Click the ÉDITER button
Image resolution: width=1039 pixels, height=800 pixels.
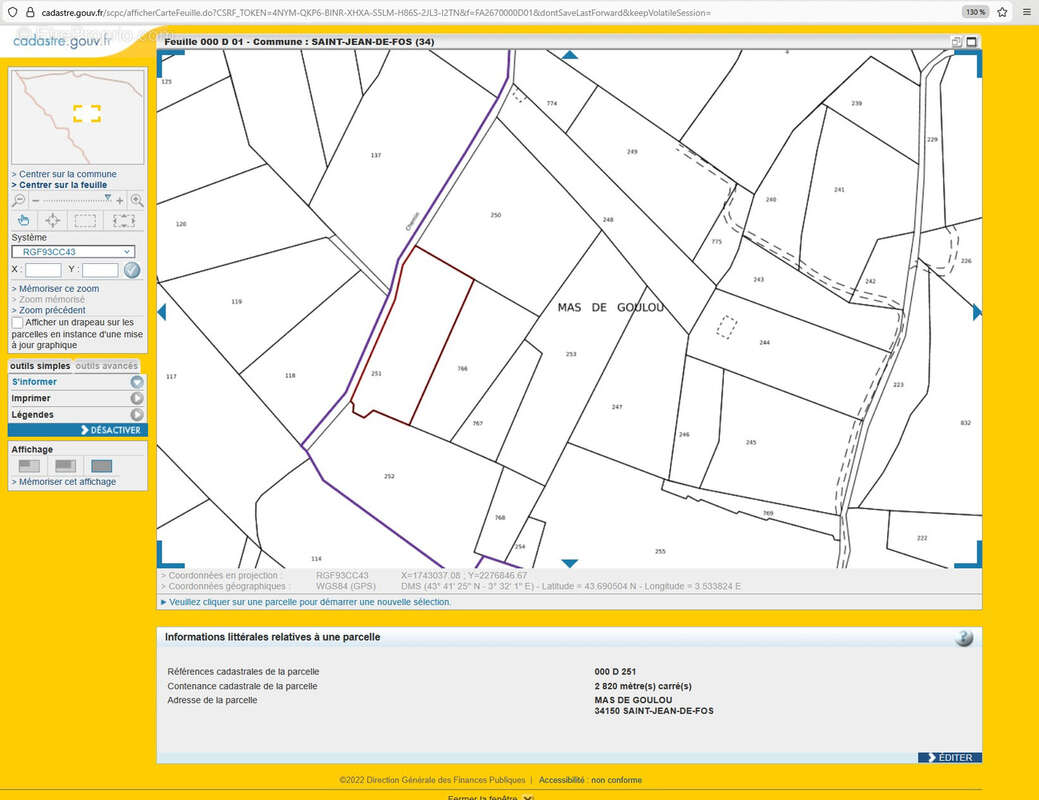949,757
